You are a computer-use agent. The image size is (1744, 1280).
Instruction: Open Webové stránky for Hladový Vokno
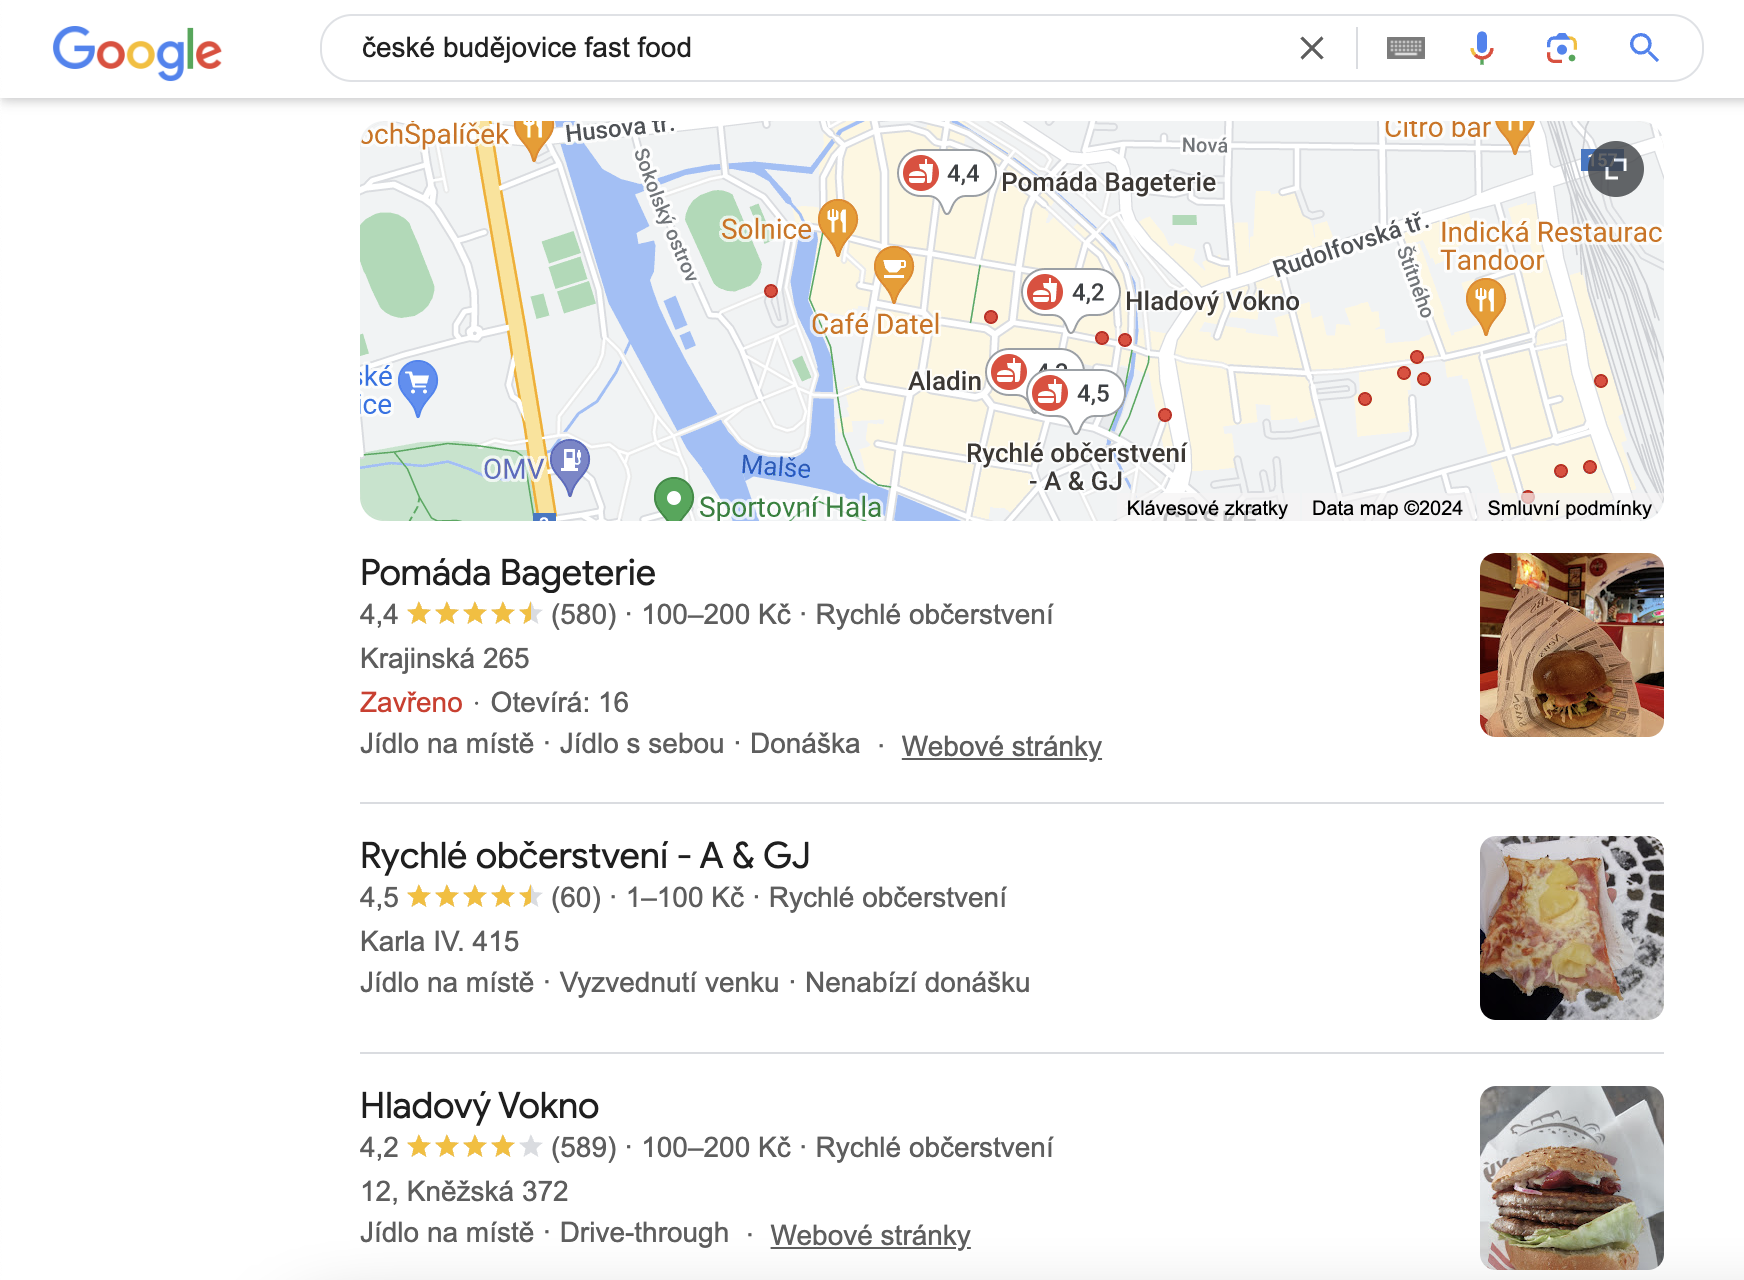[870, 1235]
